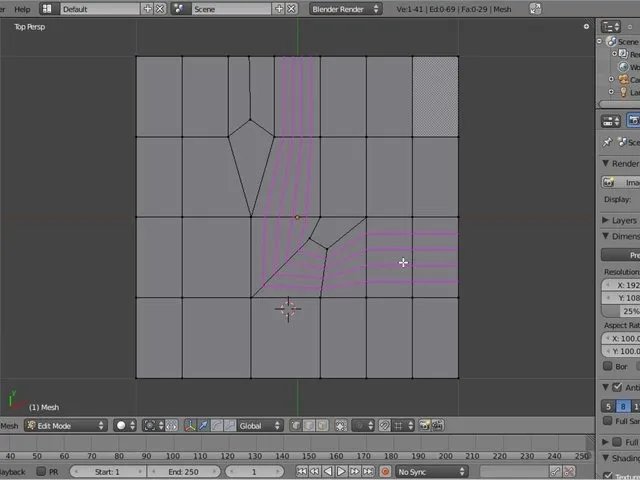640x480 pixels.
Task: Click the Play animation button
Action: tap(341, 471)
